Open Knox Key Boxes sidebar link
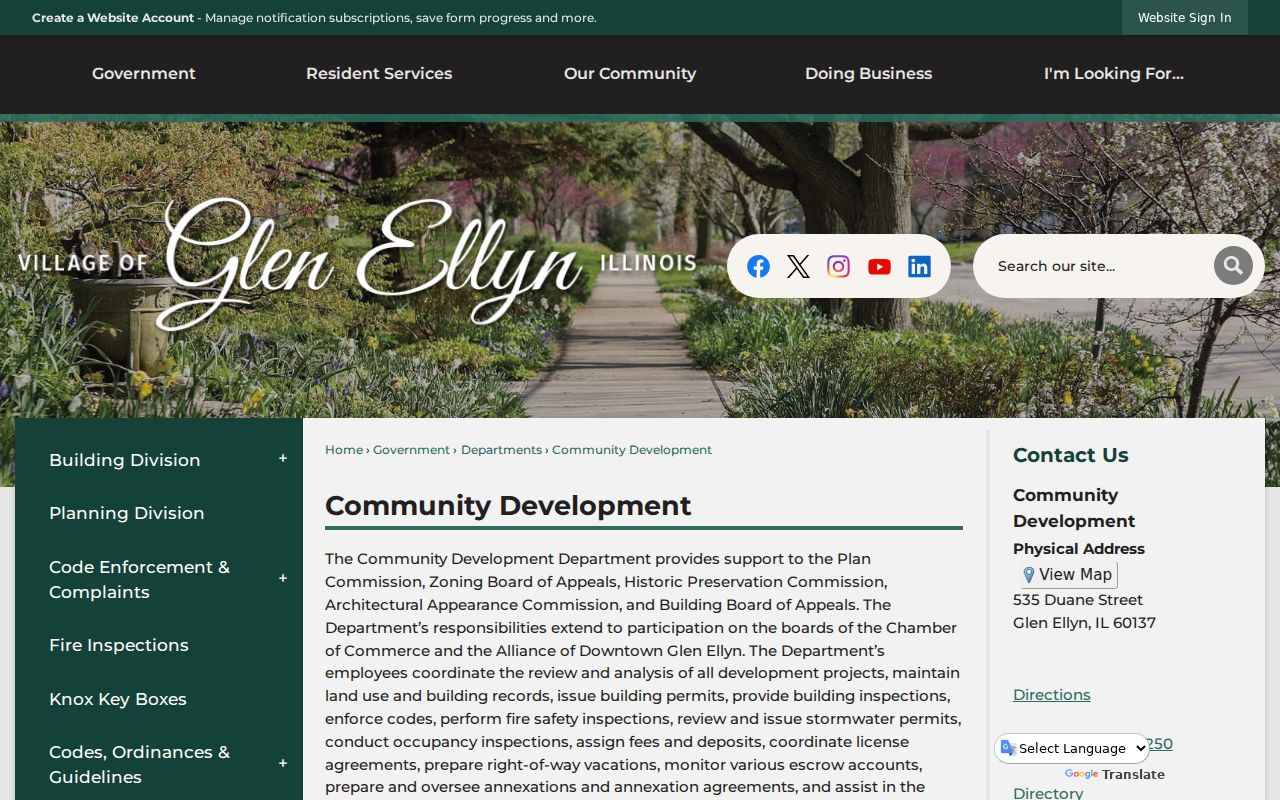The height and width of the screenshot is (800, 1280). point(118,699)
